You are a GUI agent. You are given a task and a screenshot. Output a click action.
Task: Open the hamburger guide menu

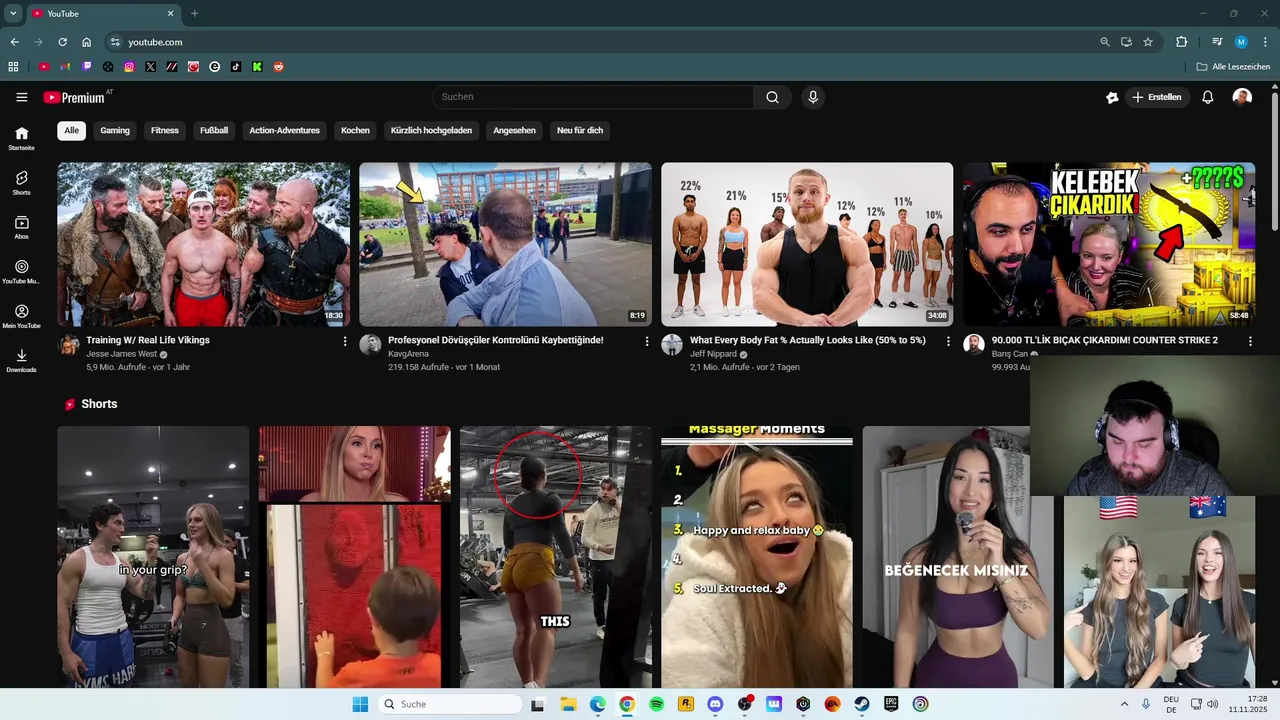tap(21, 97)
